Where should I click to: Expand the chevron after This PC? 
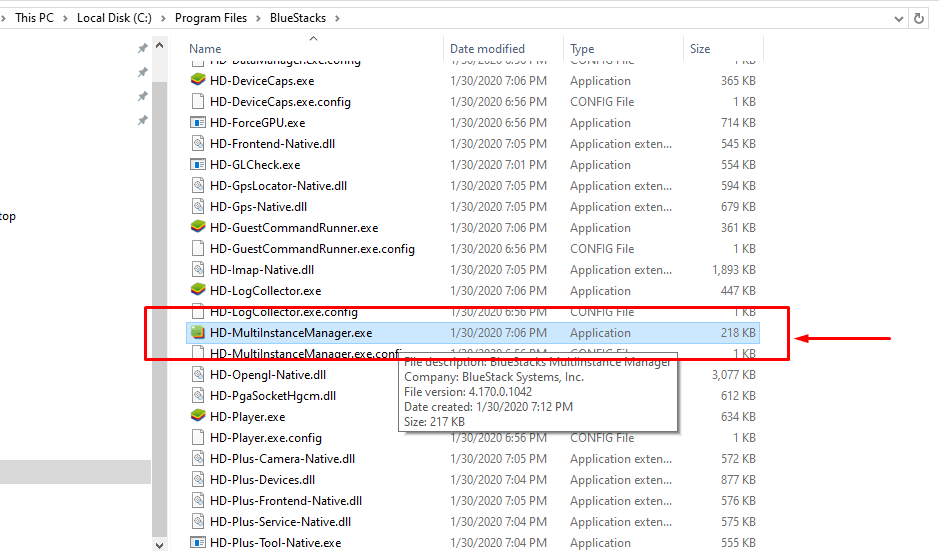pyautogui.click(x=65, y=19)
